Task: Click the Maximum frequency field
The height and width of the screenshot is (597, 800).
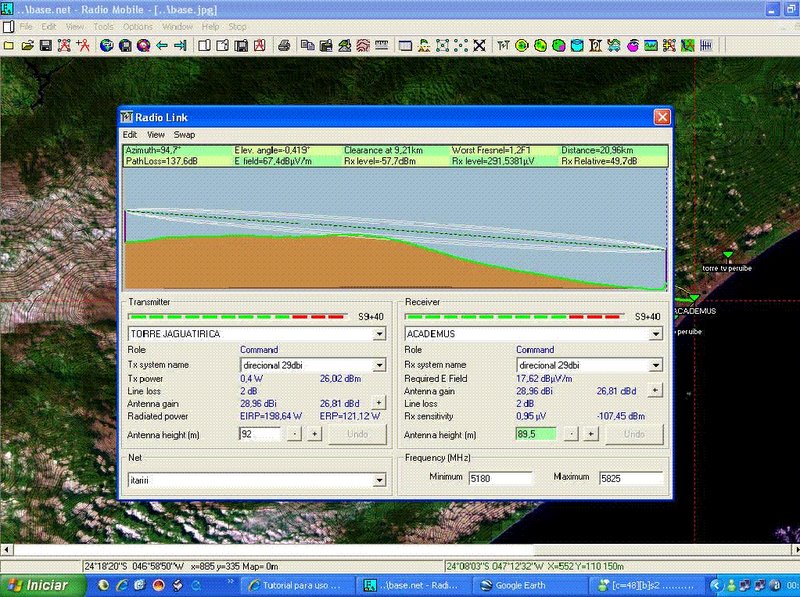Action: coord(631,478)
